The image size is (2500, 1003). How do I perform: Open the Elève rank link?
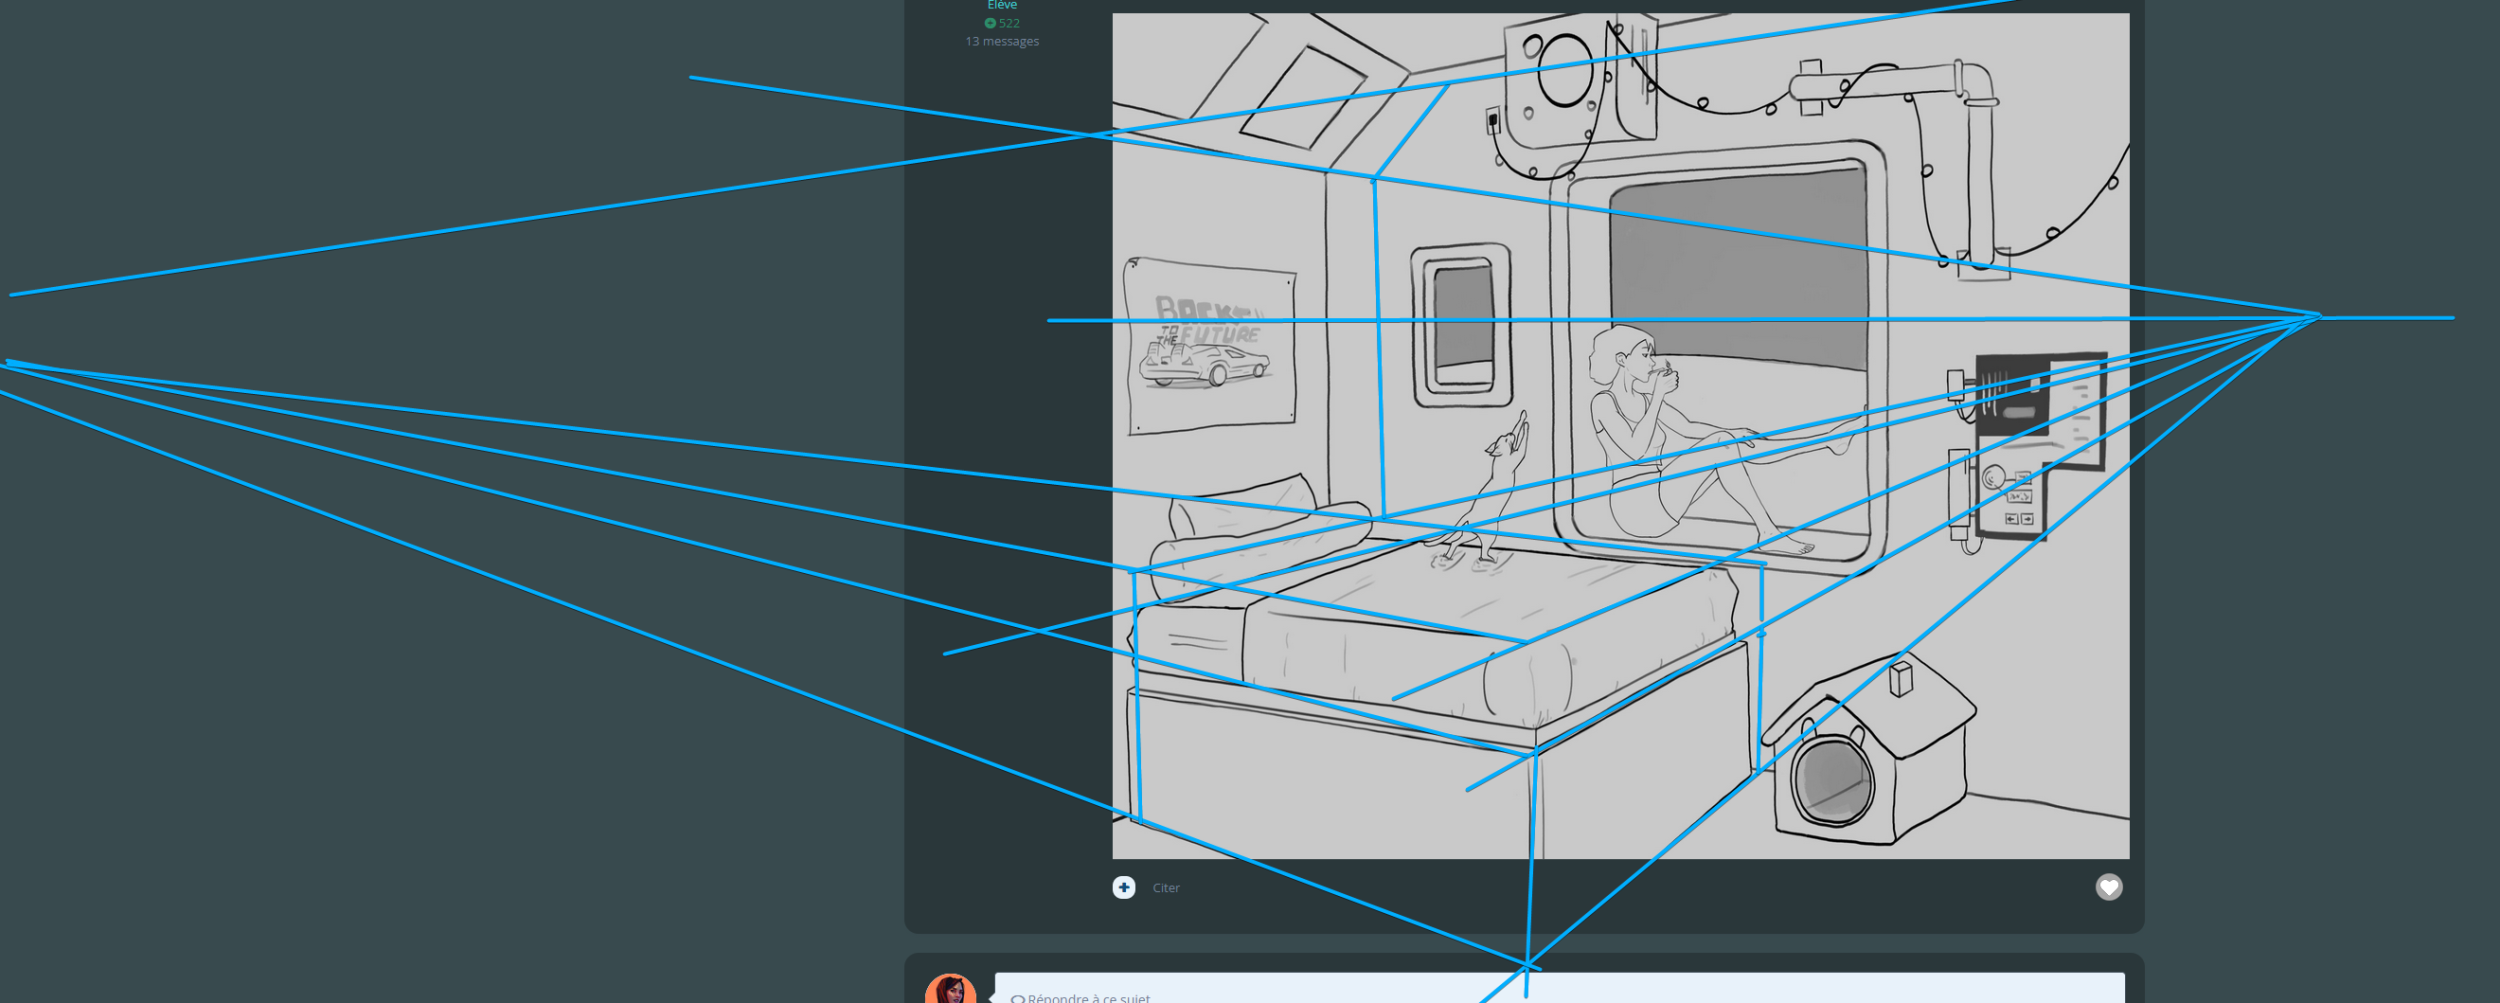1002,5
